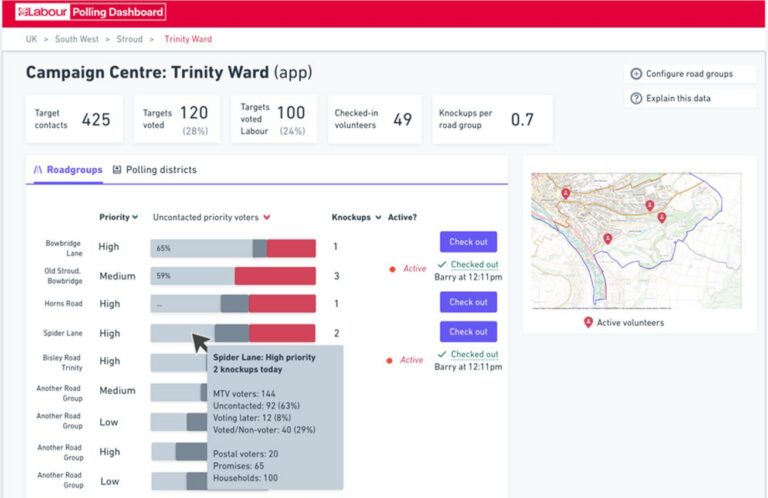Expand Uncontacted priority voters dropdown
Image resolution: width=768 pixels, height=498 pixels.
click(268, 217)
